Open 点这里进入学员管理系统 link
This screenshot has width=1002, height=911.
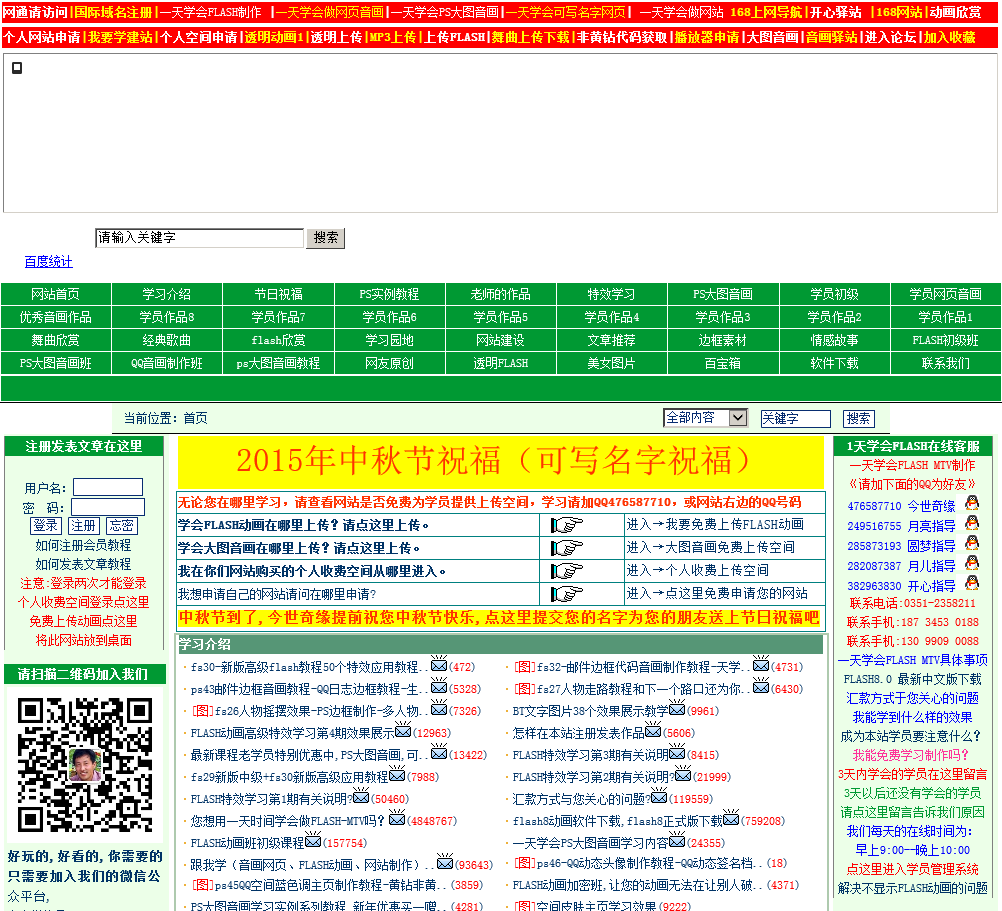point(913,869)
